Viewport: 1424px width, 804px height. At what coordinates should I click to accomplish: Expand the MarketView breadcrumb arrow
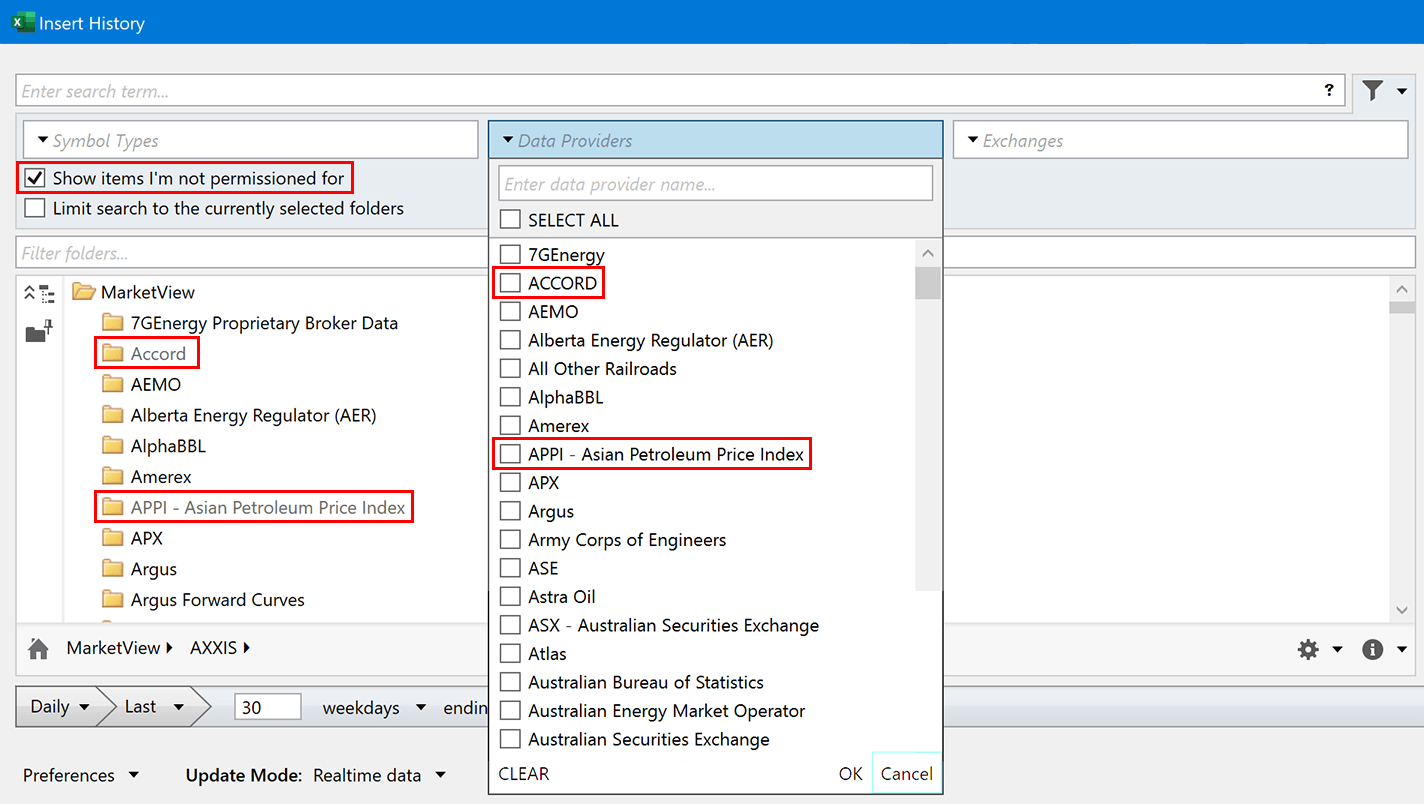pos(169,648)
